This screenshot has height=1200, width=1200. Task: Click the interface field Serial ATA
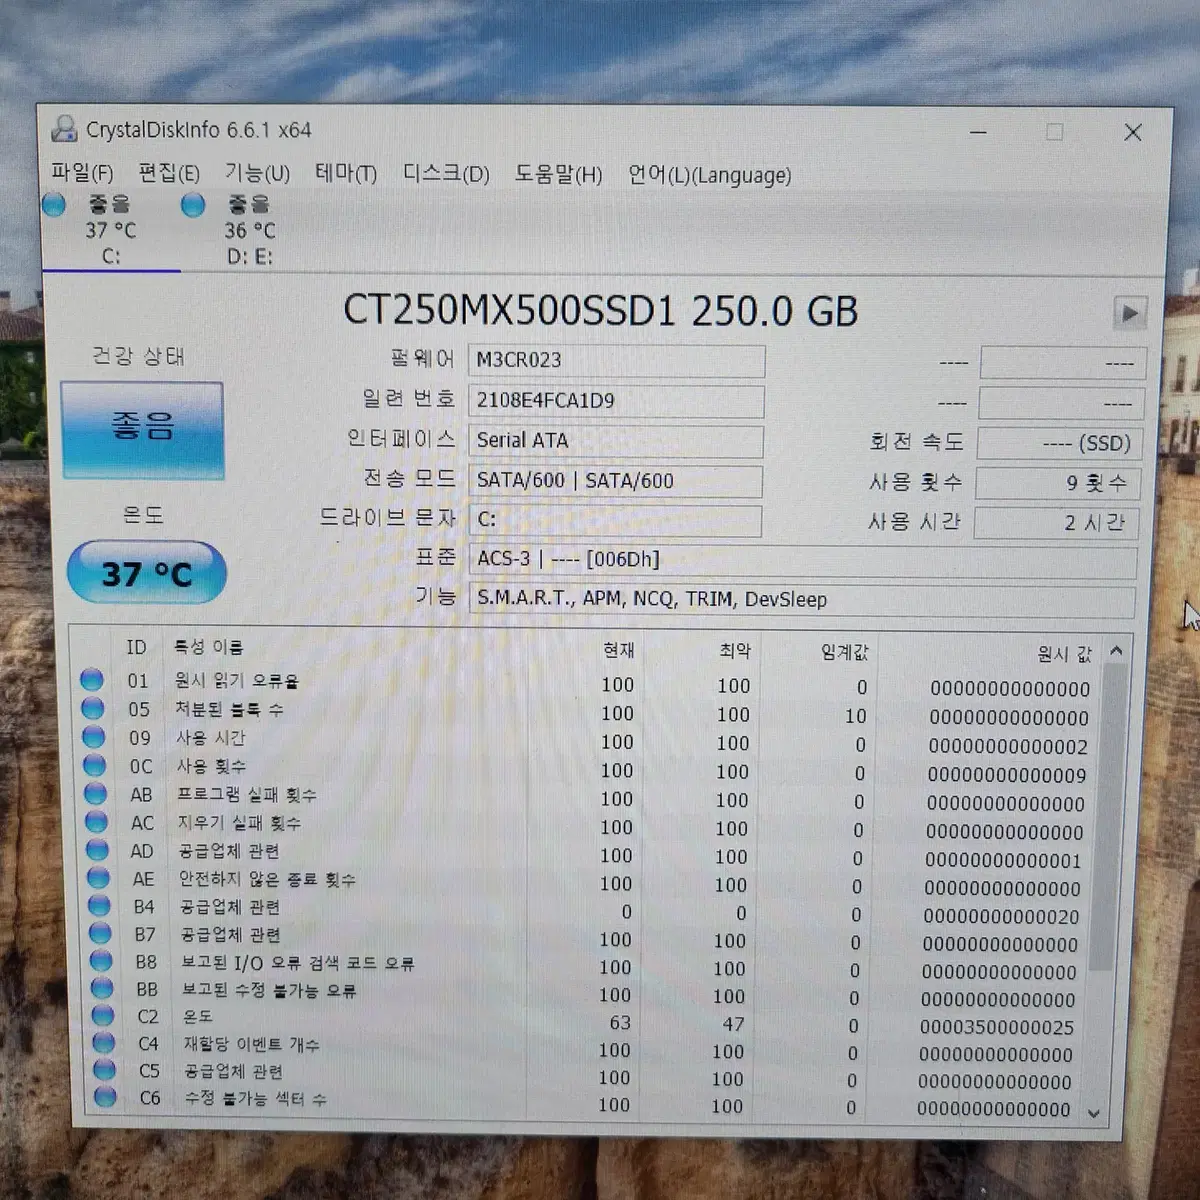[x=615, y=441]
